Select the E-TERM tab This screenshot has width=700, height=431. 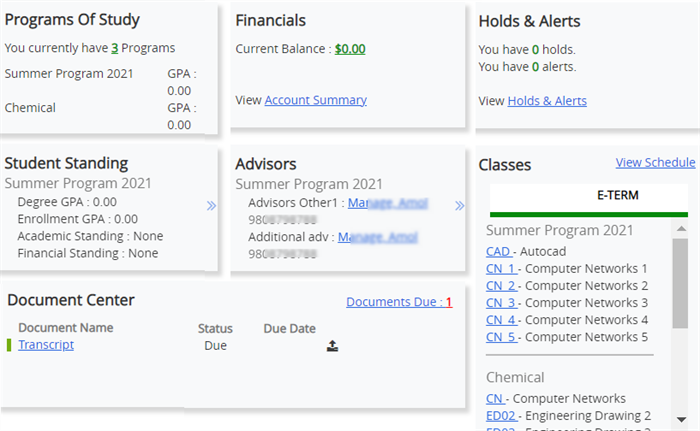coord(588,195)
